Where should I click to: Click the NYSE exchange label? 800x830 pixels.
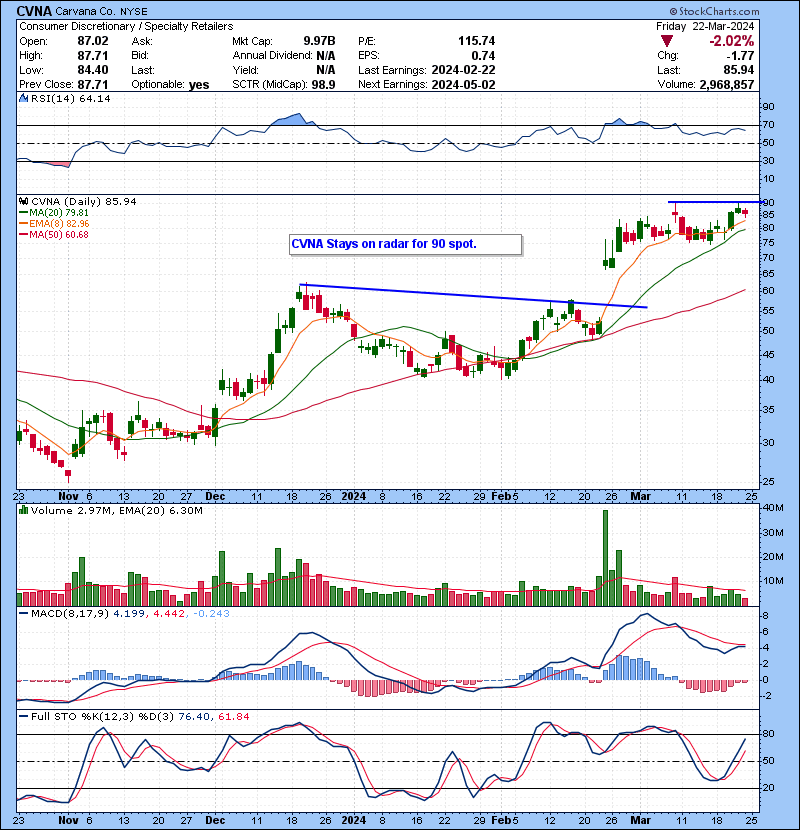coord(133,11)
